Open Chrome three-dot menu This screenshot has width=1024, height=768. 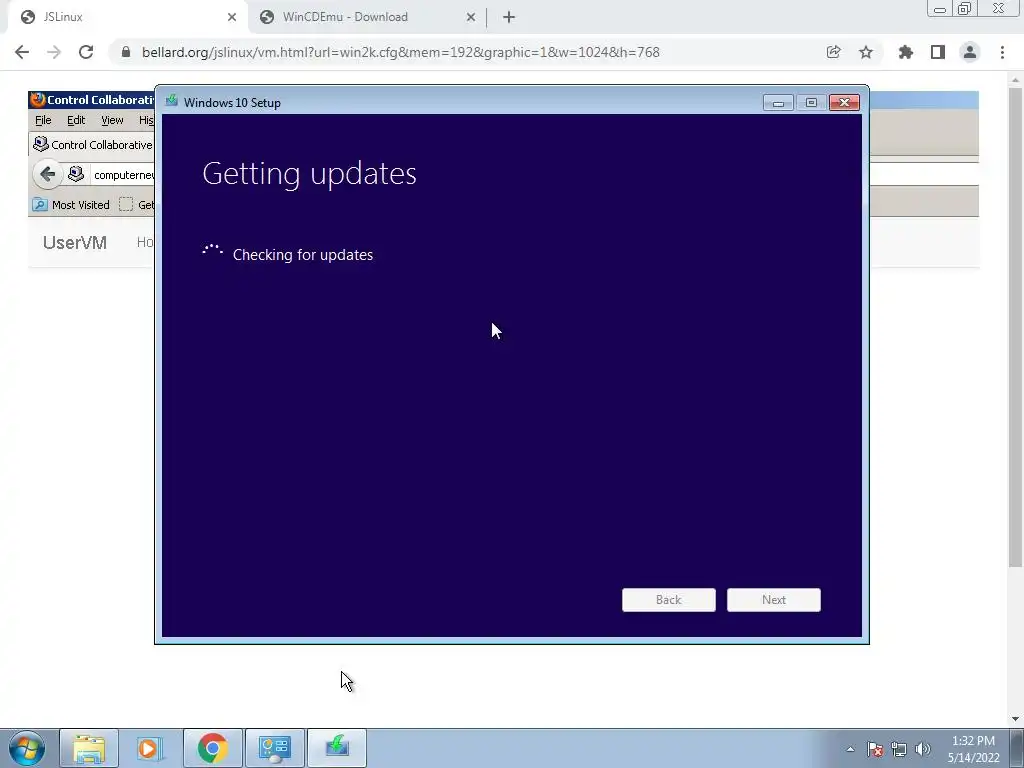coord(1002,52)
